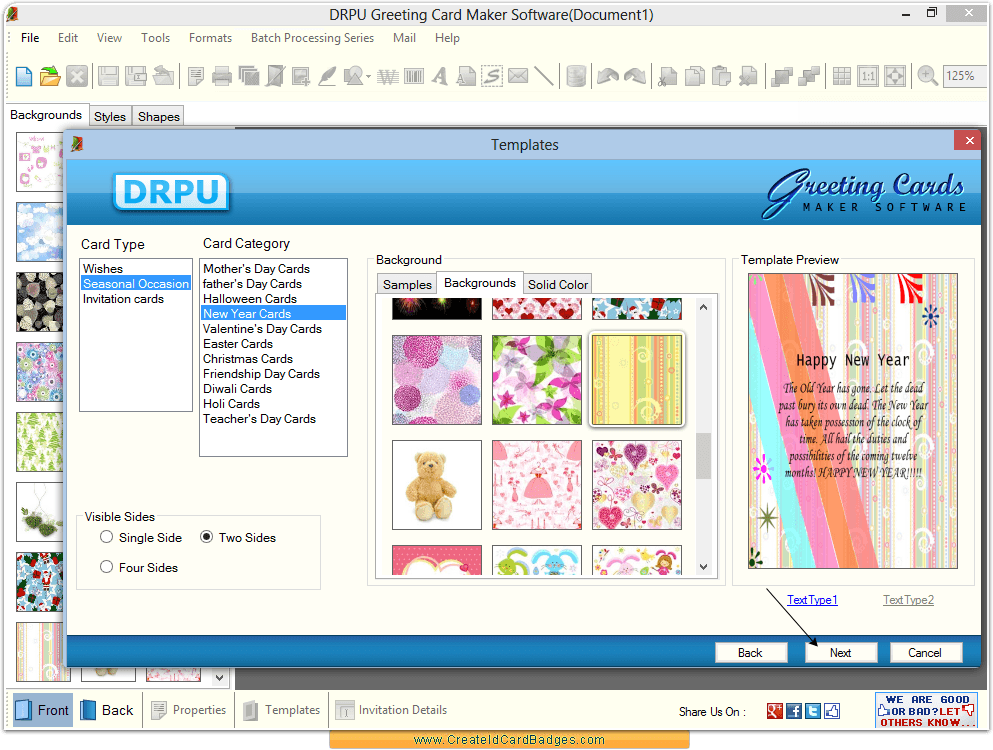Select 'Invitation cards' card type

coord(123,299)
